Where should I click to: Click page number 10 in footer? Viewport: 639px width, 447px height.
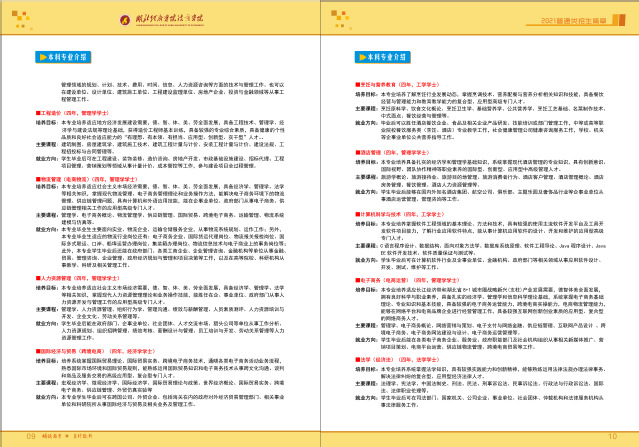[610, 436]
